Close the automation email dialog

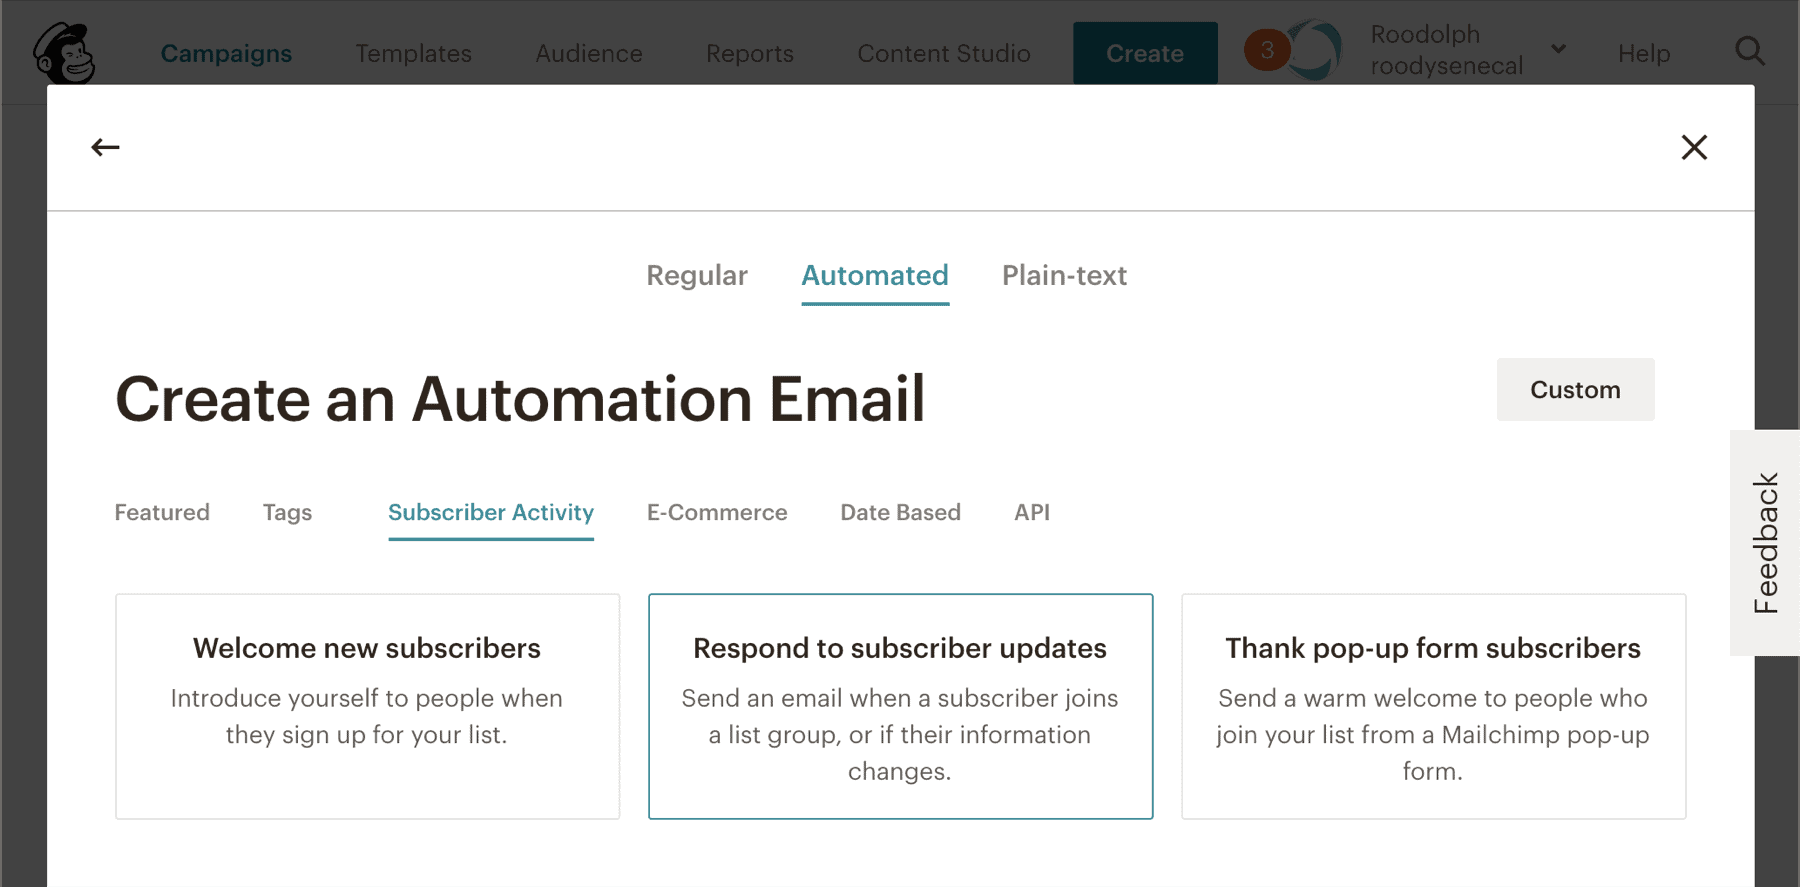[1694, 148]
